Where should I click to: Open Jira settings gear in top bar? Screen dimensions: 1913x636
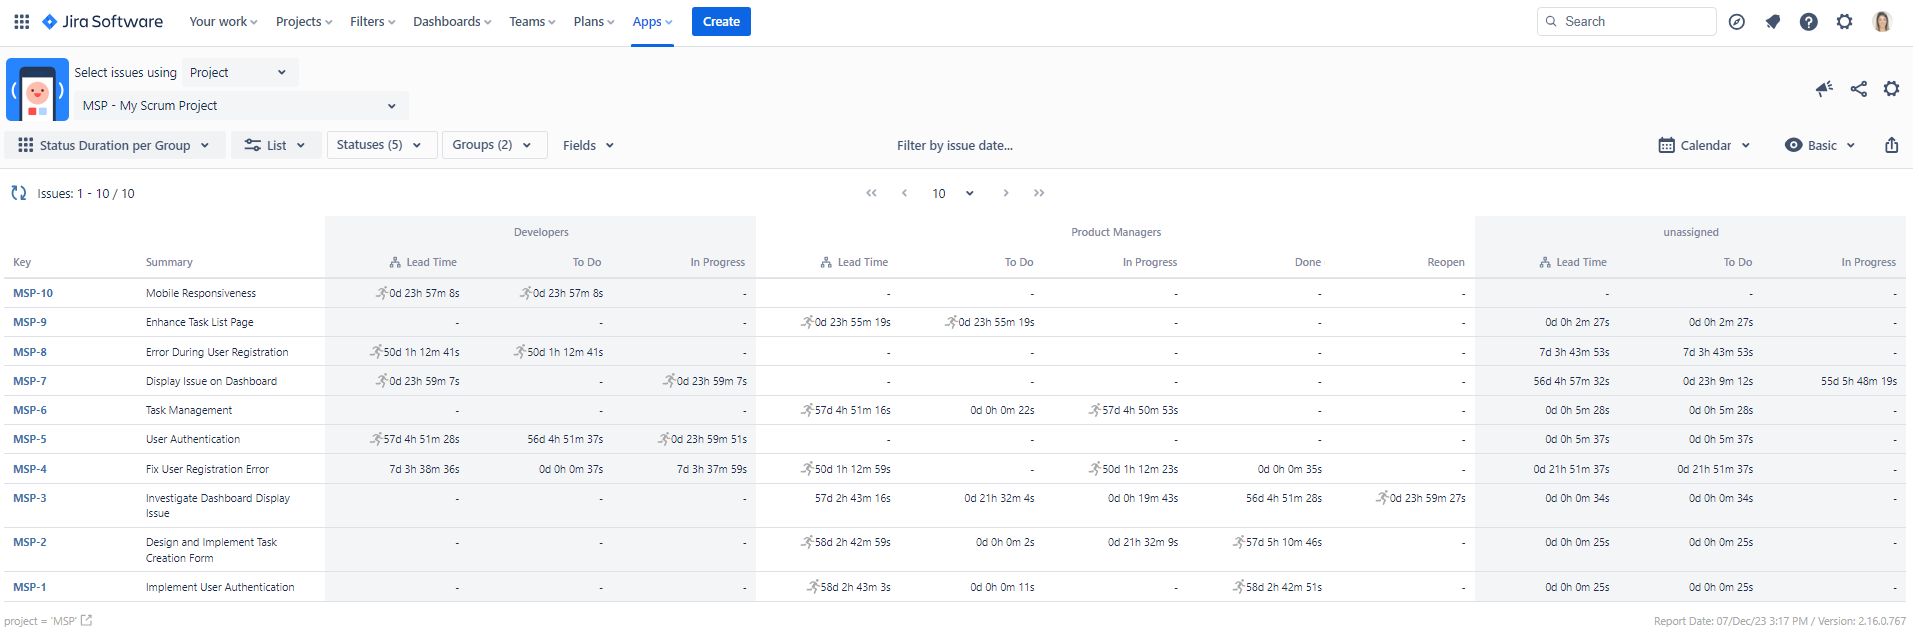1844,21
